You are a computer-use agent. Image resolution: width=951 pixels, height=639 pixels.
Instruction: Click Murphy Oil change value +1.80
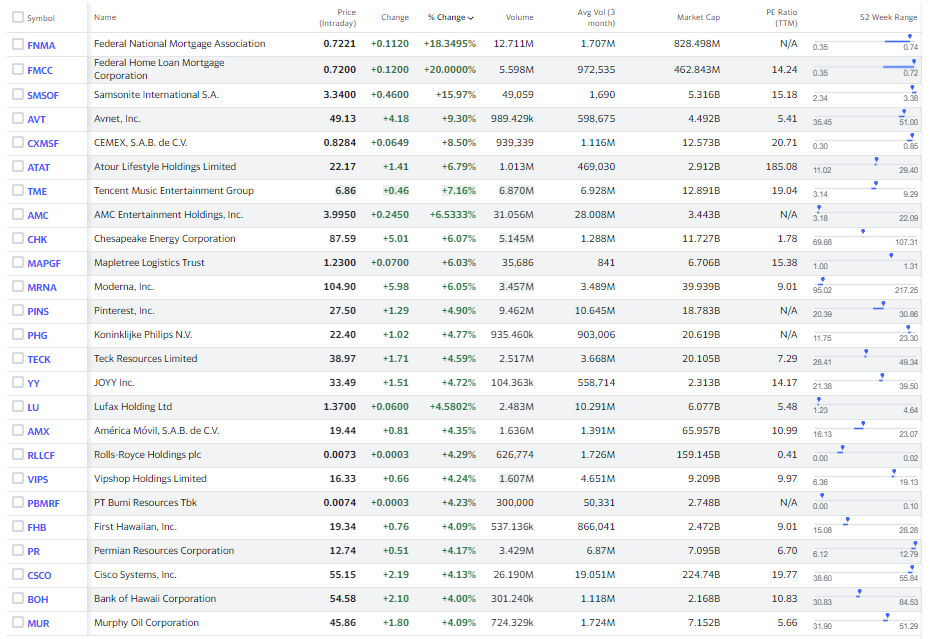click(x=396, y=622)
